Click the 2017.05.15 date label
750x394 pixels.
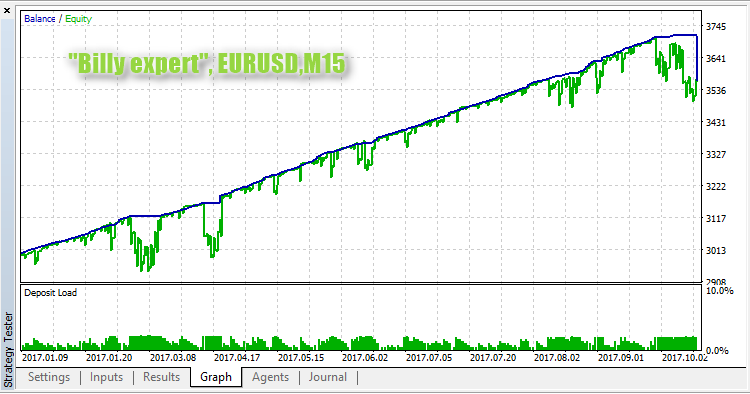tap(301, 358)
